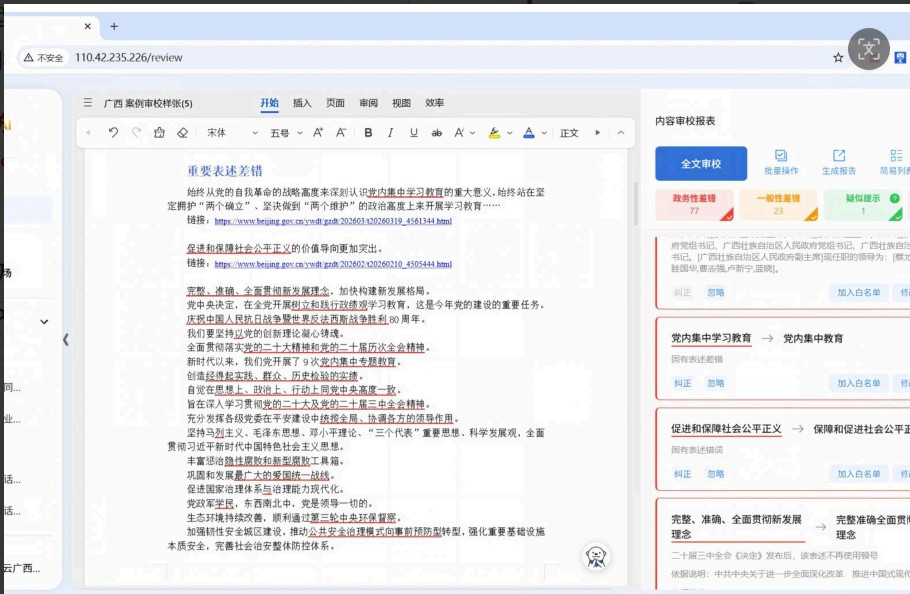This screenshot has width=910, height=594.
Task: Click the floating translate overlay icon
Action: click(868, 49)
